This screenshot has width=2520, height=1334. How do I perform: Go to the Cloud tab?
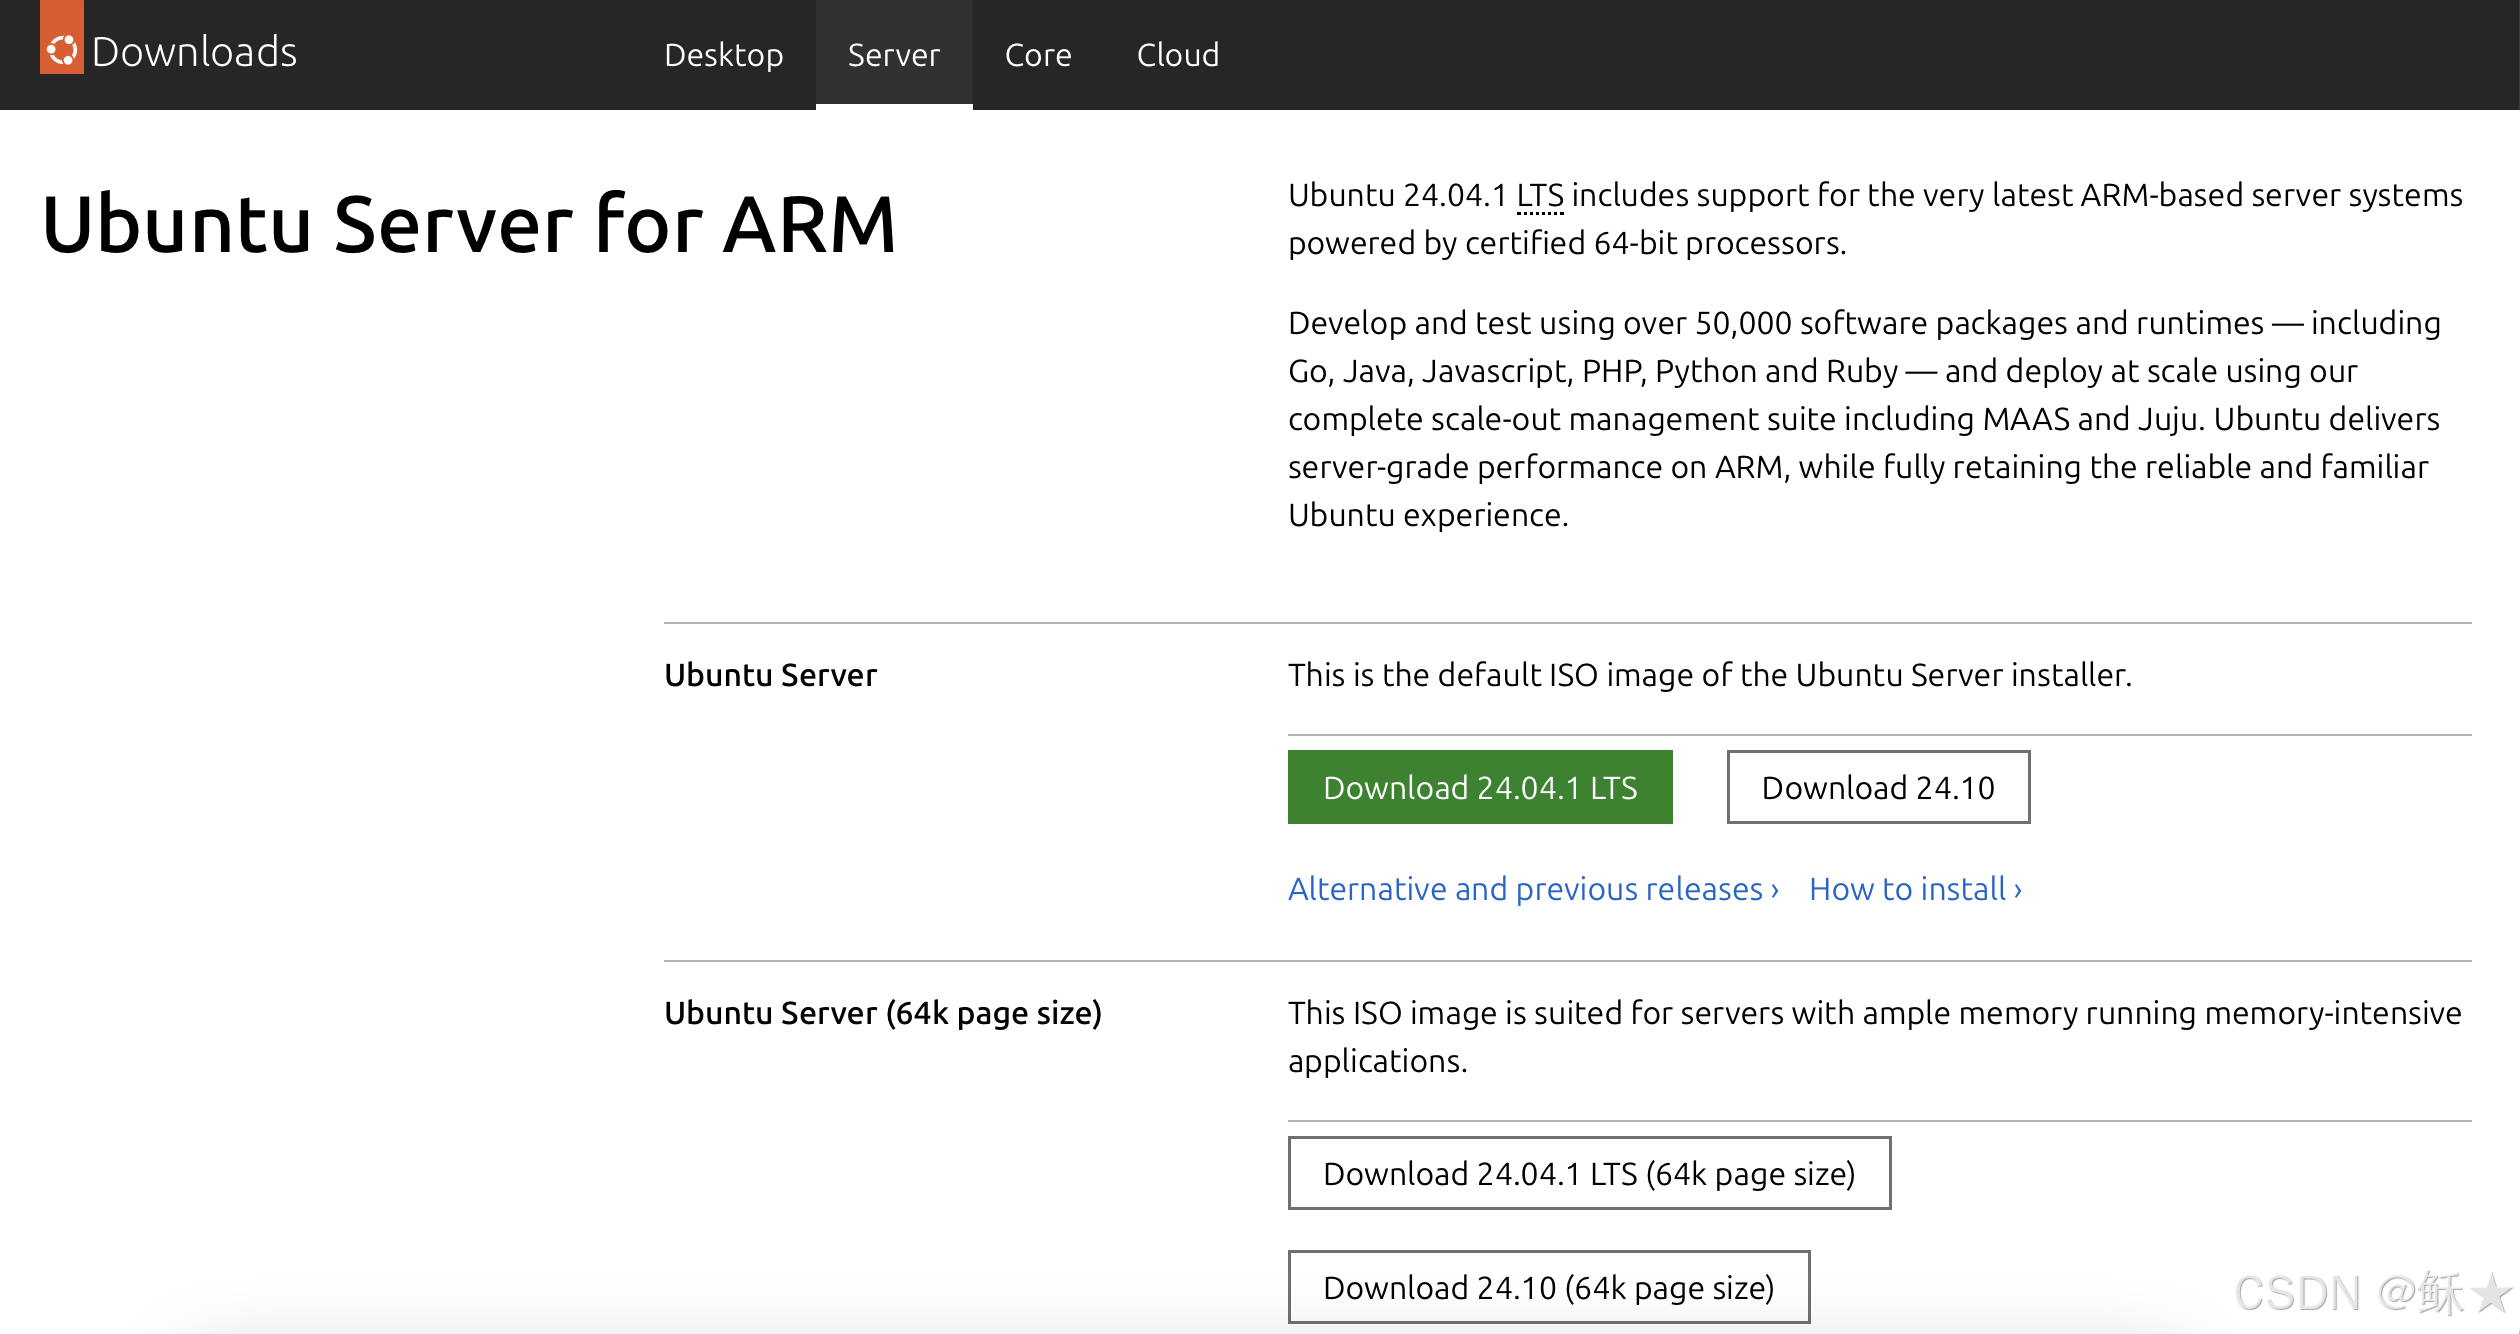(1177, 55)
